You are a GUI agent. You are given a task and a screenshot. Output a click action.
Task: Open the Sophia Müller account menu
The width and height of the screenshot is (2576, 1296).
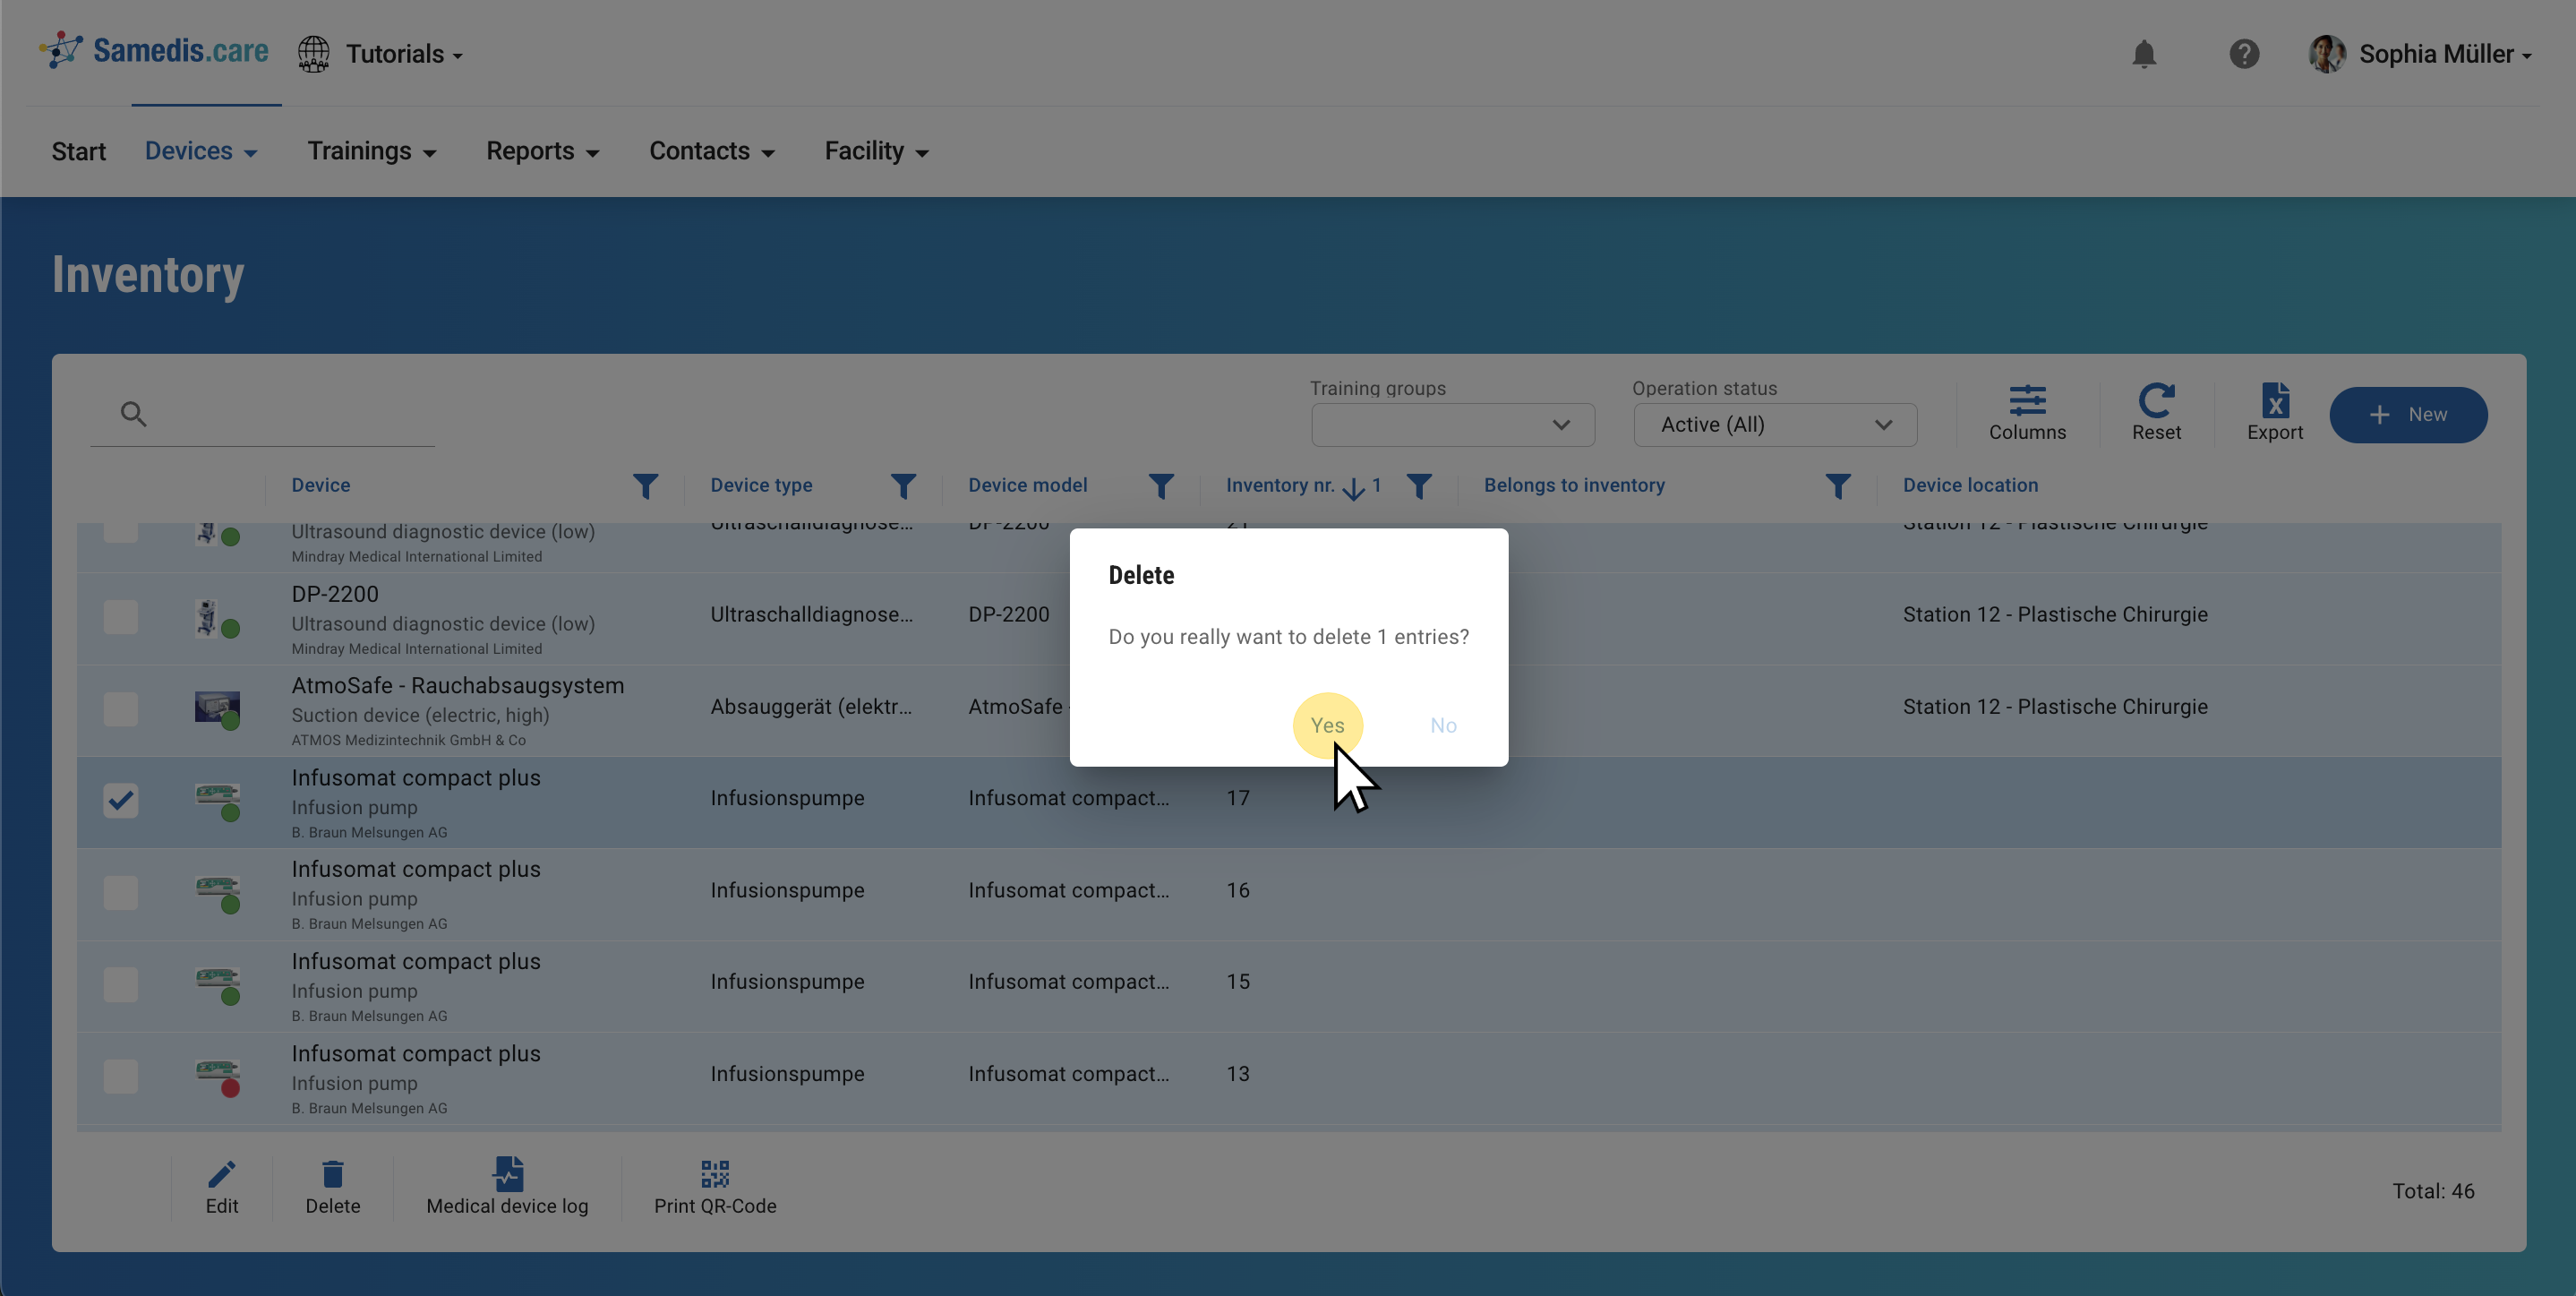click(x=2420, y=54)
